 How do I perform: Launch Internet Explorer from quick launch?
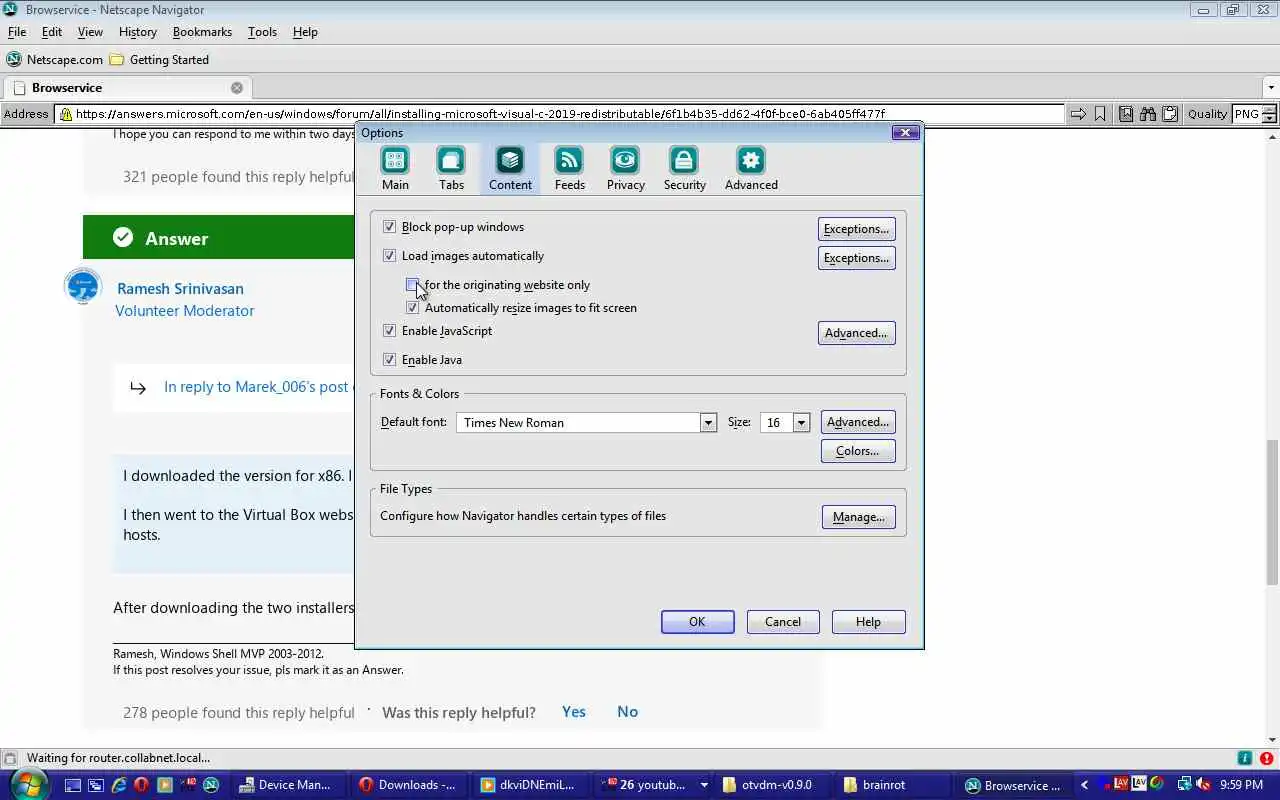tap(119, 785)
